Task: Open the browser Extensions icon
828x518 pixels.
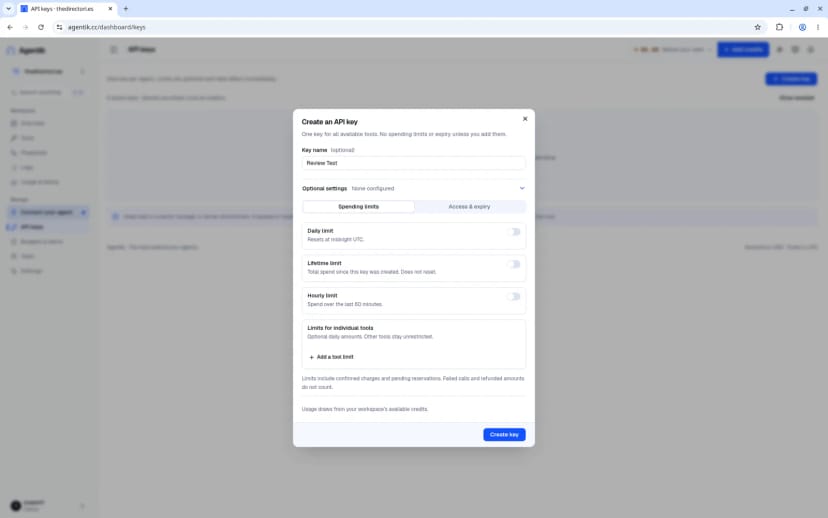Action: (779, 27)
